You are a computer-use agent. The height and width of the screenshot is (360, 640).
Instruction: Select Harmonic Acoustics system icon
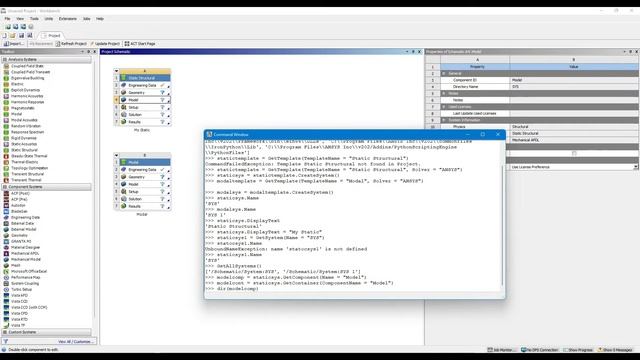click(x=6, y=96)
